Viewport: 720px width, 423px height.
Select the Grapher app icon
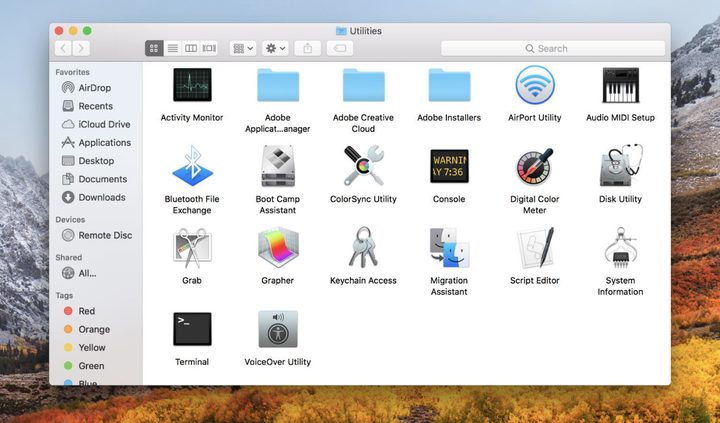[278, 248]
